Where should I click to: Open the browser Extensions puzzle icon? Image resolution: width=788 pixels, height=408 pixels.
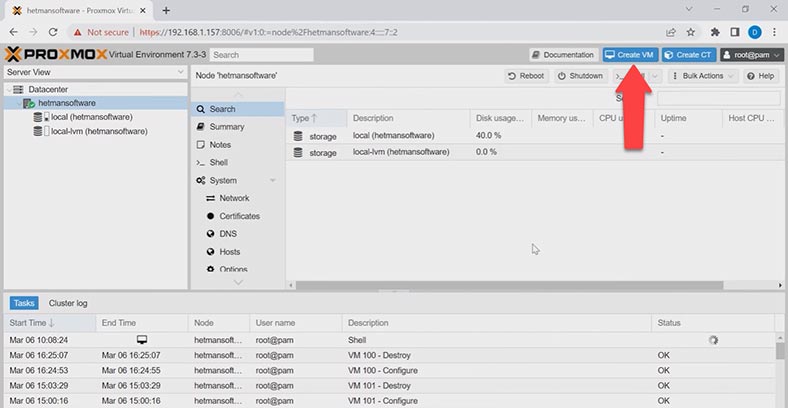[715, 32]
